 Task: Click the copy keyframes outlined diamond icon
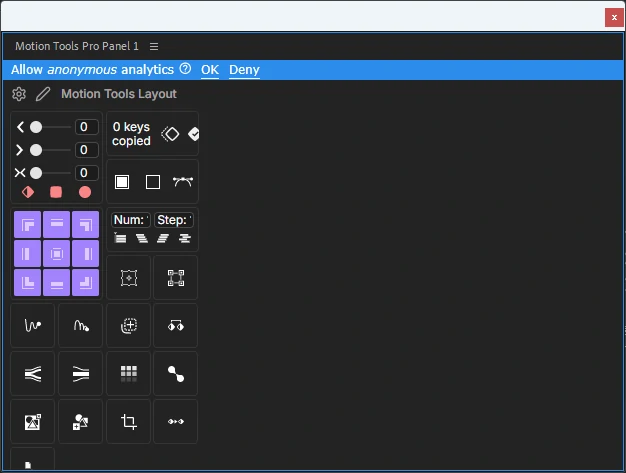coord(170,134)
